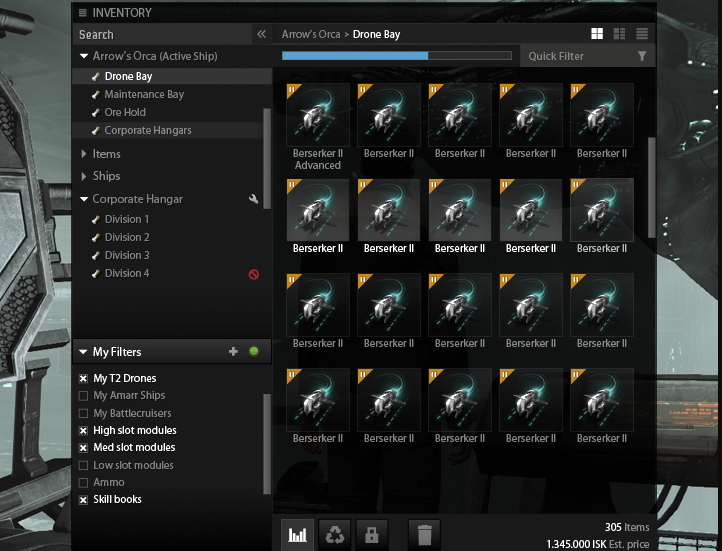This screenshot has height=551, width=722.
Task: Open the estimated price chart button
Action: coord(297,535)
